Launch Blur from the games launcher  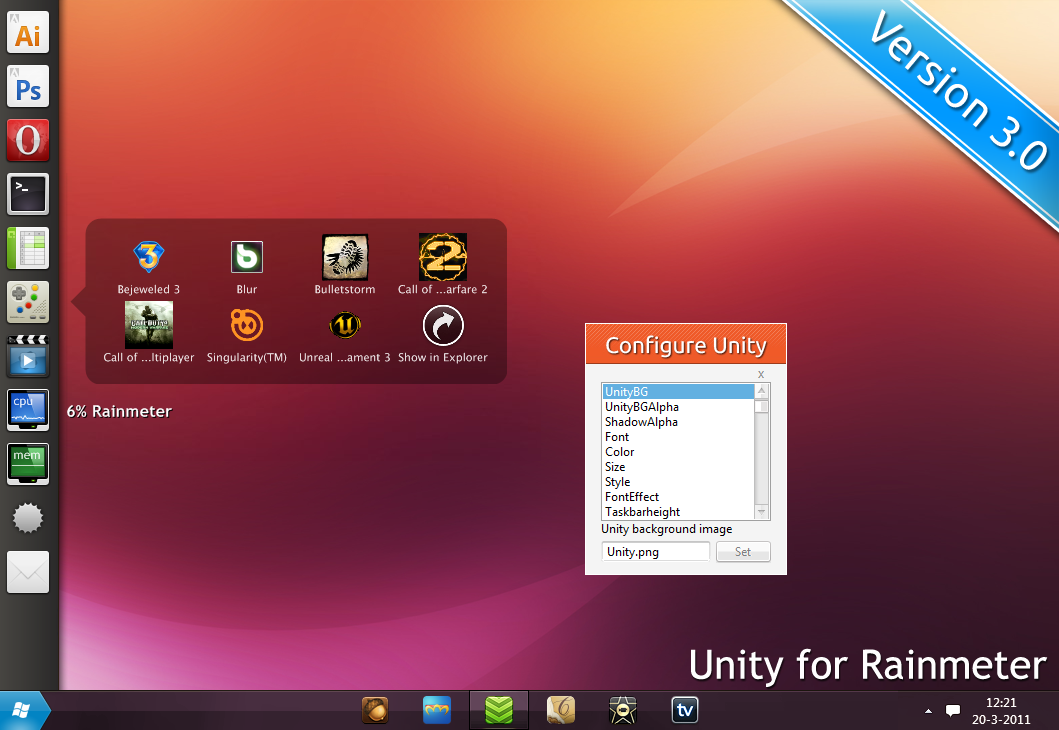[x=246, y=257]
